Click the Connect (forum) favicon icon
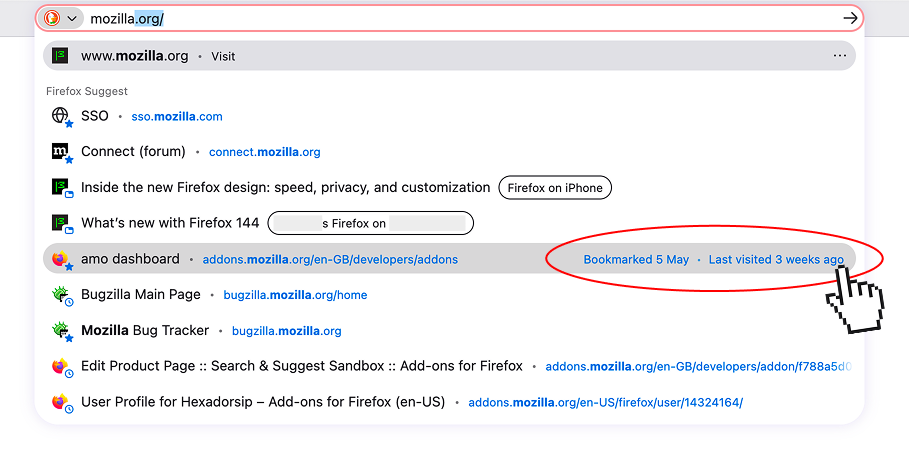 coord(62,152)
